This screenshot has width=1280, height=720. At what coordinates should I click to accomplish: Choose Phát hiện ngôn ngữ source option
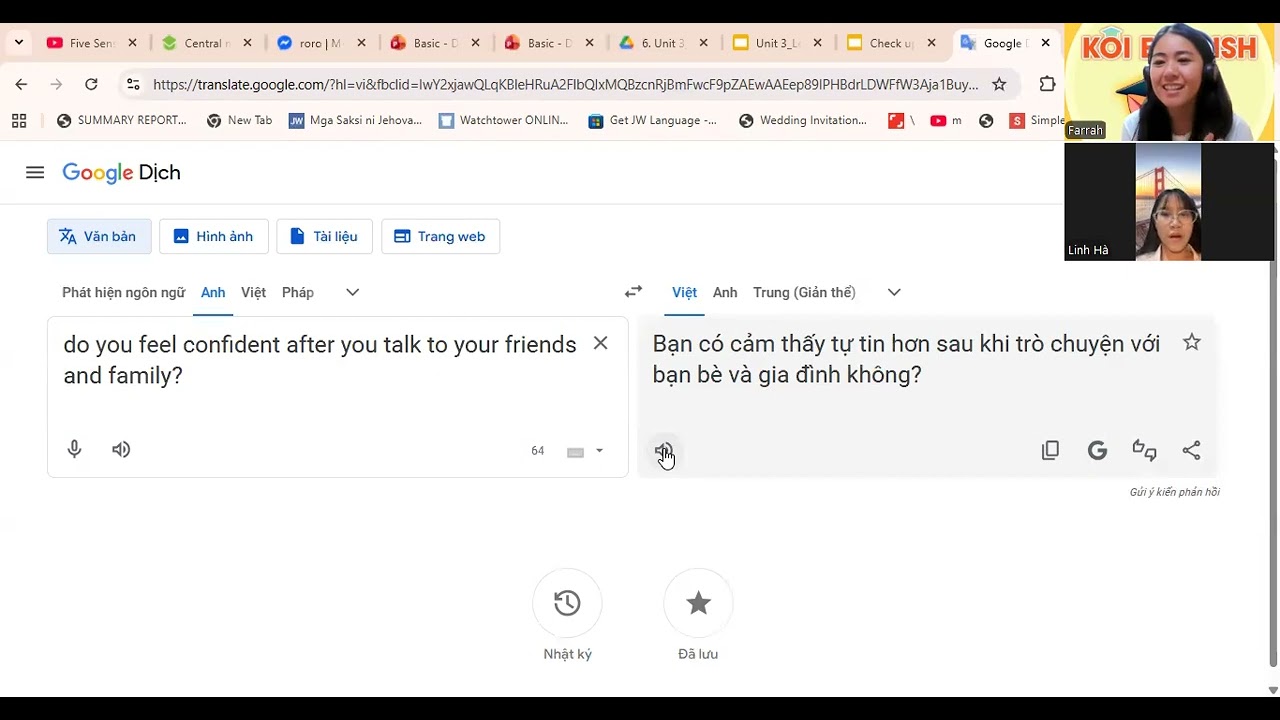[x=124, y=292]
